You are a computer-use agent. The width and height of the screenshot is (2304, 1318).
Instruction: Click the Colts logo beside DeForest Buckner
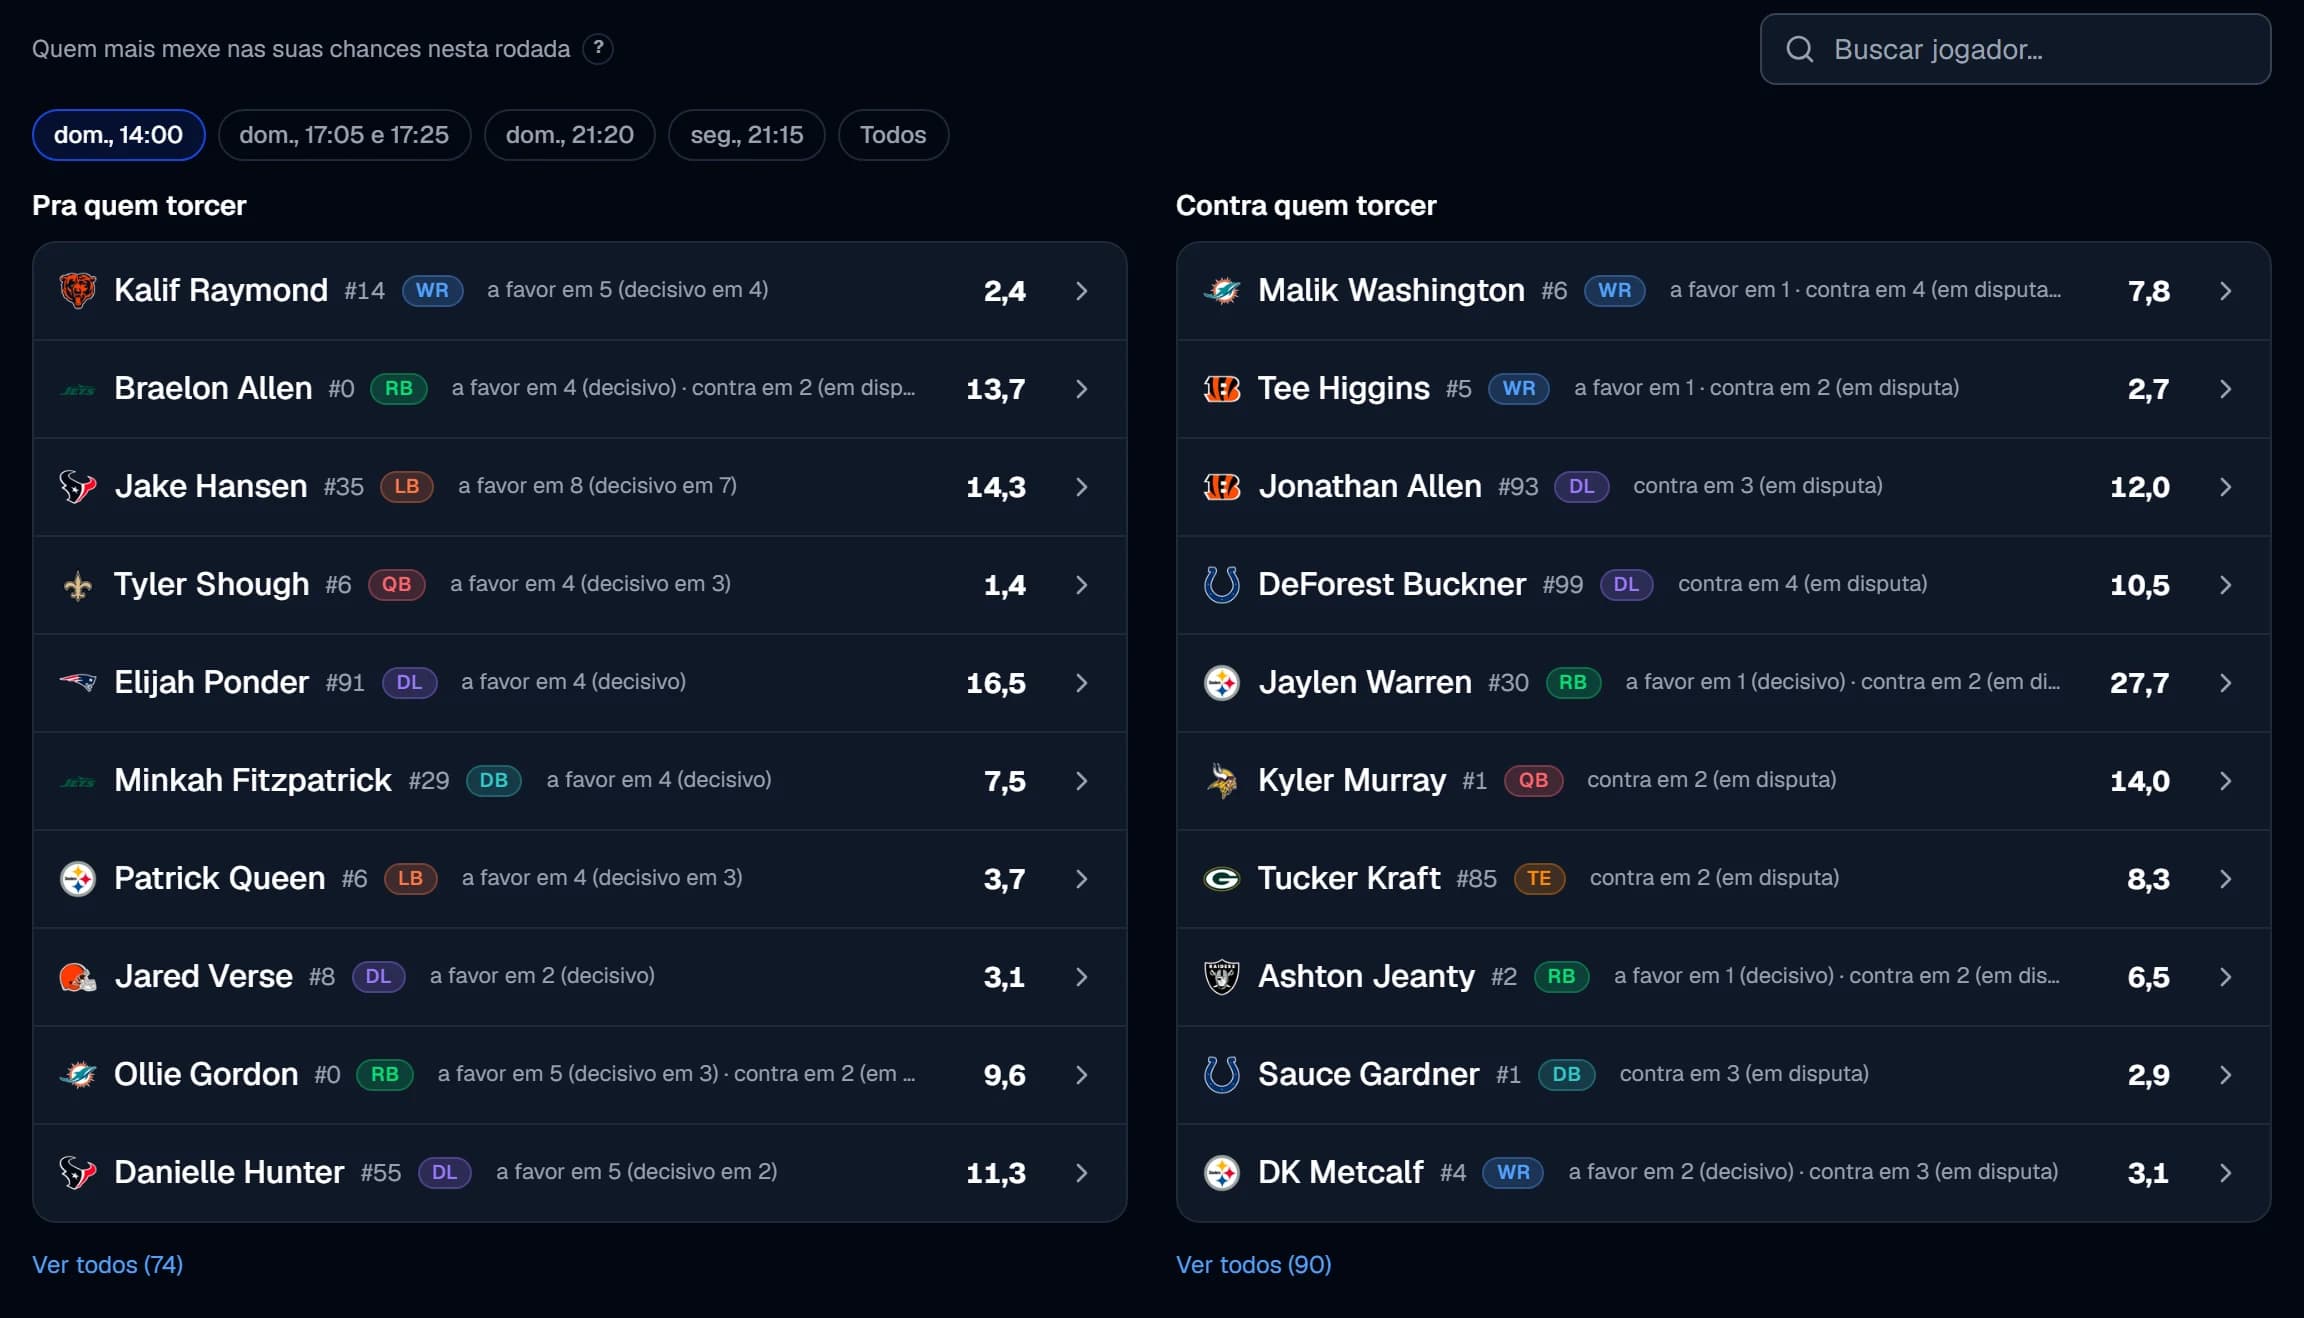coord(1221,584)
